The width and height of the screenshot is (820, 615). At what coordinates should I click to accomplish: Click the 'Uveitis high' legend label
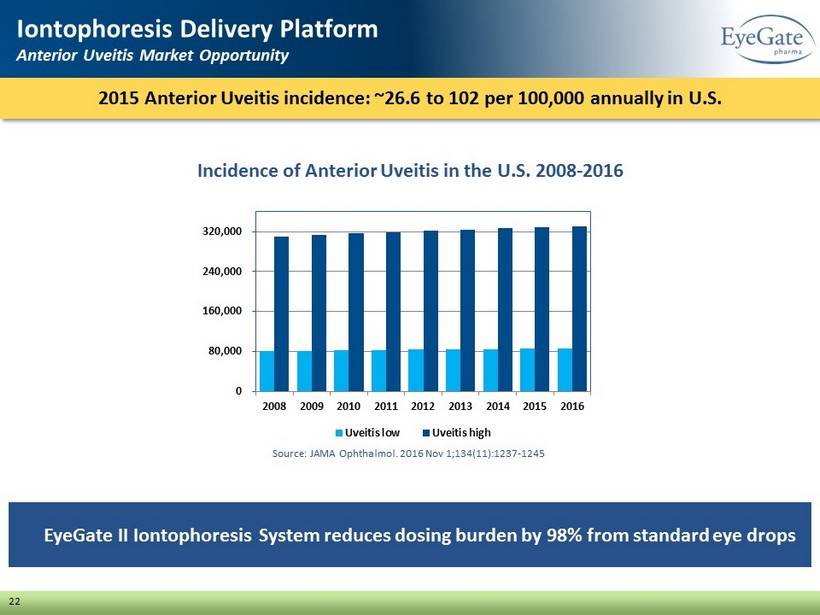coord(461,433)
